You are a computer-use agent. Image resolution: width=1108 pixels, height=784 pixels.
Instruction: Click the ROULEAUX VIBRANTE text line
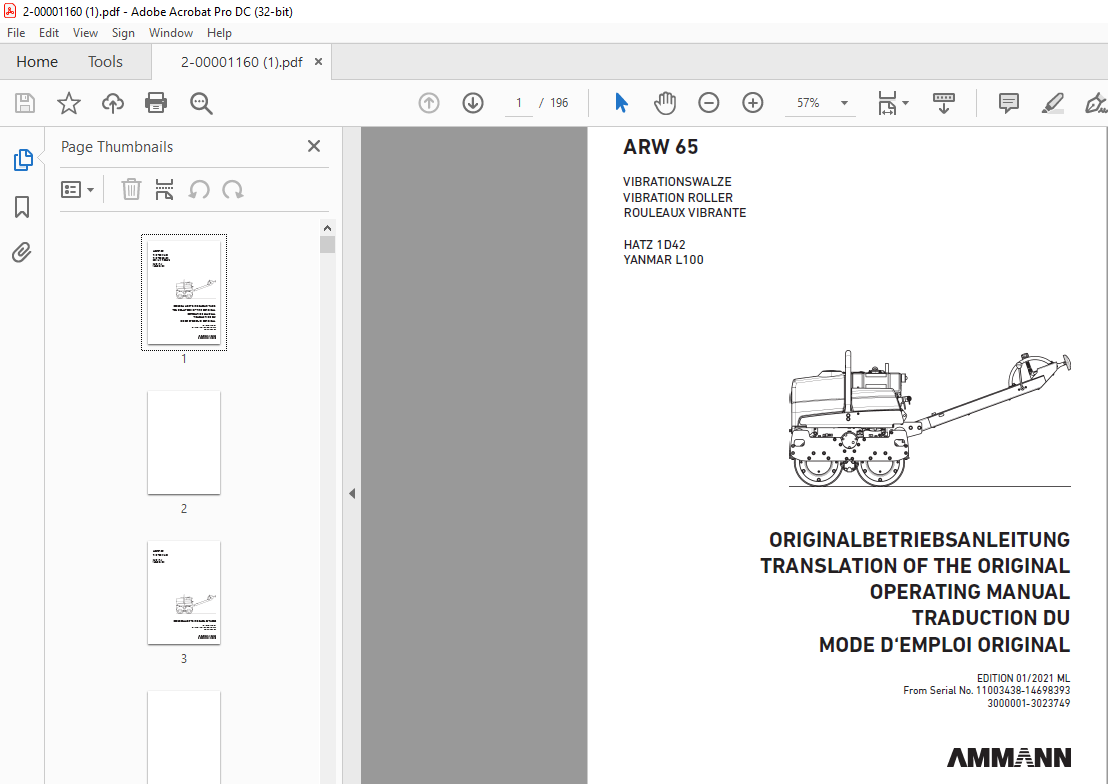(x=685, y=213)
